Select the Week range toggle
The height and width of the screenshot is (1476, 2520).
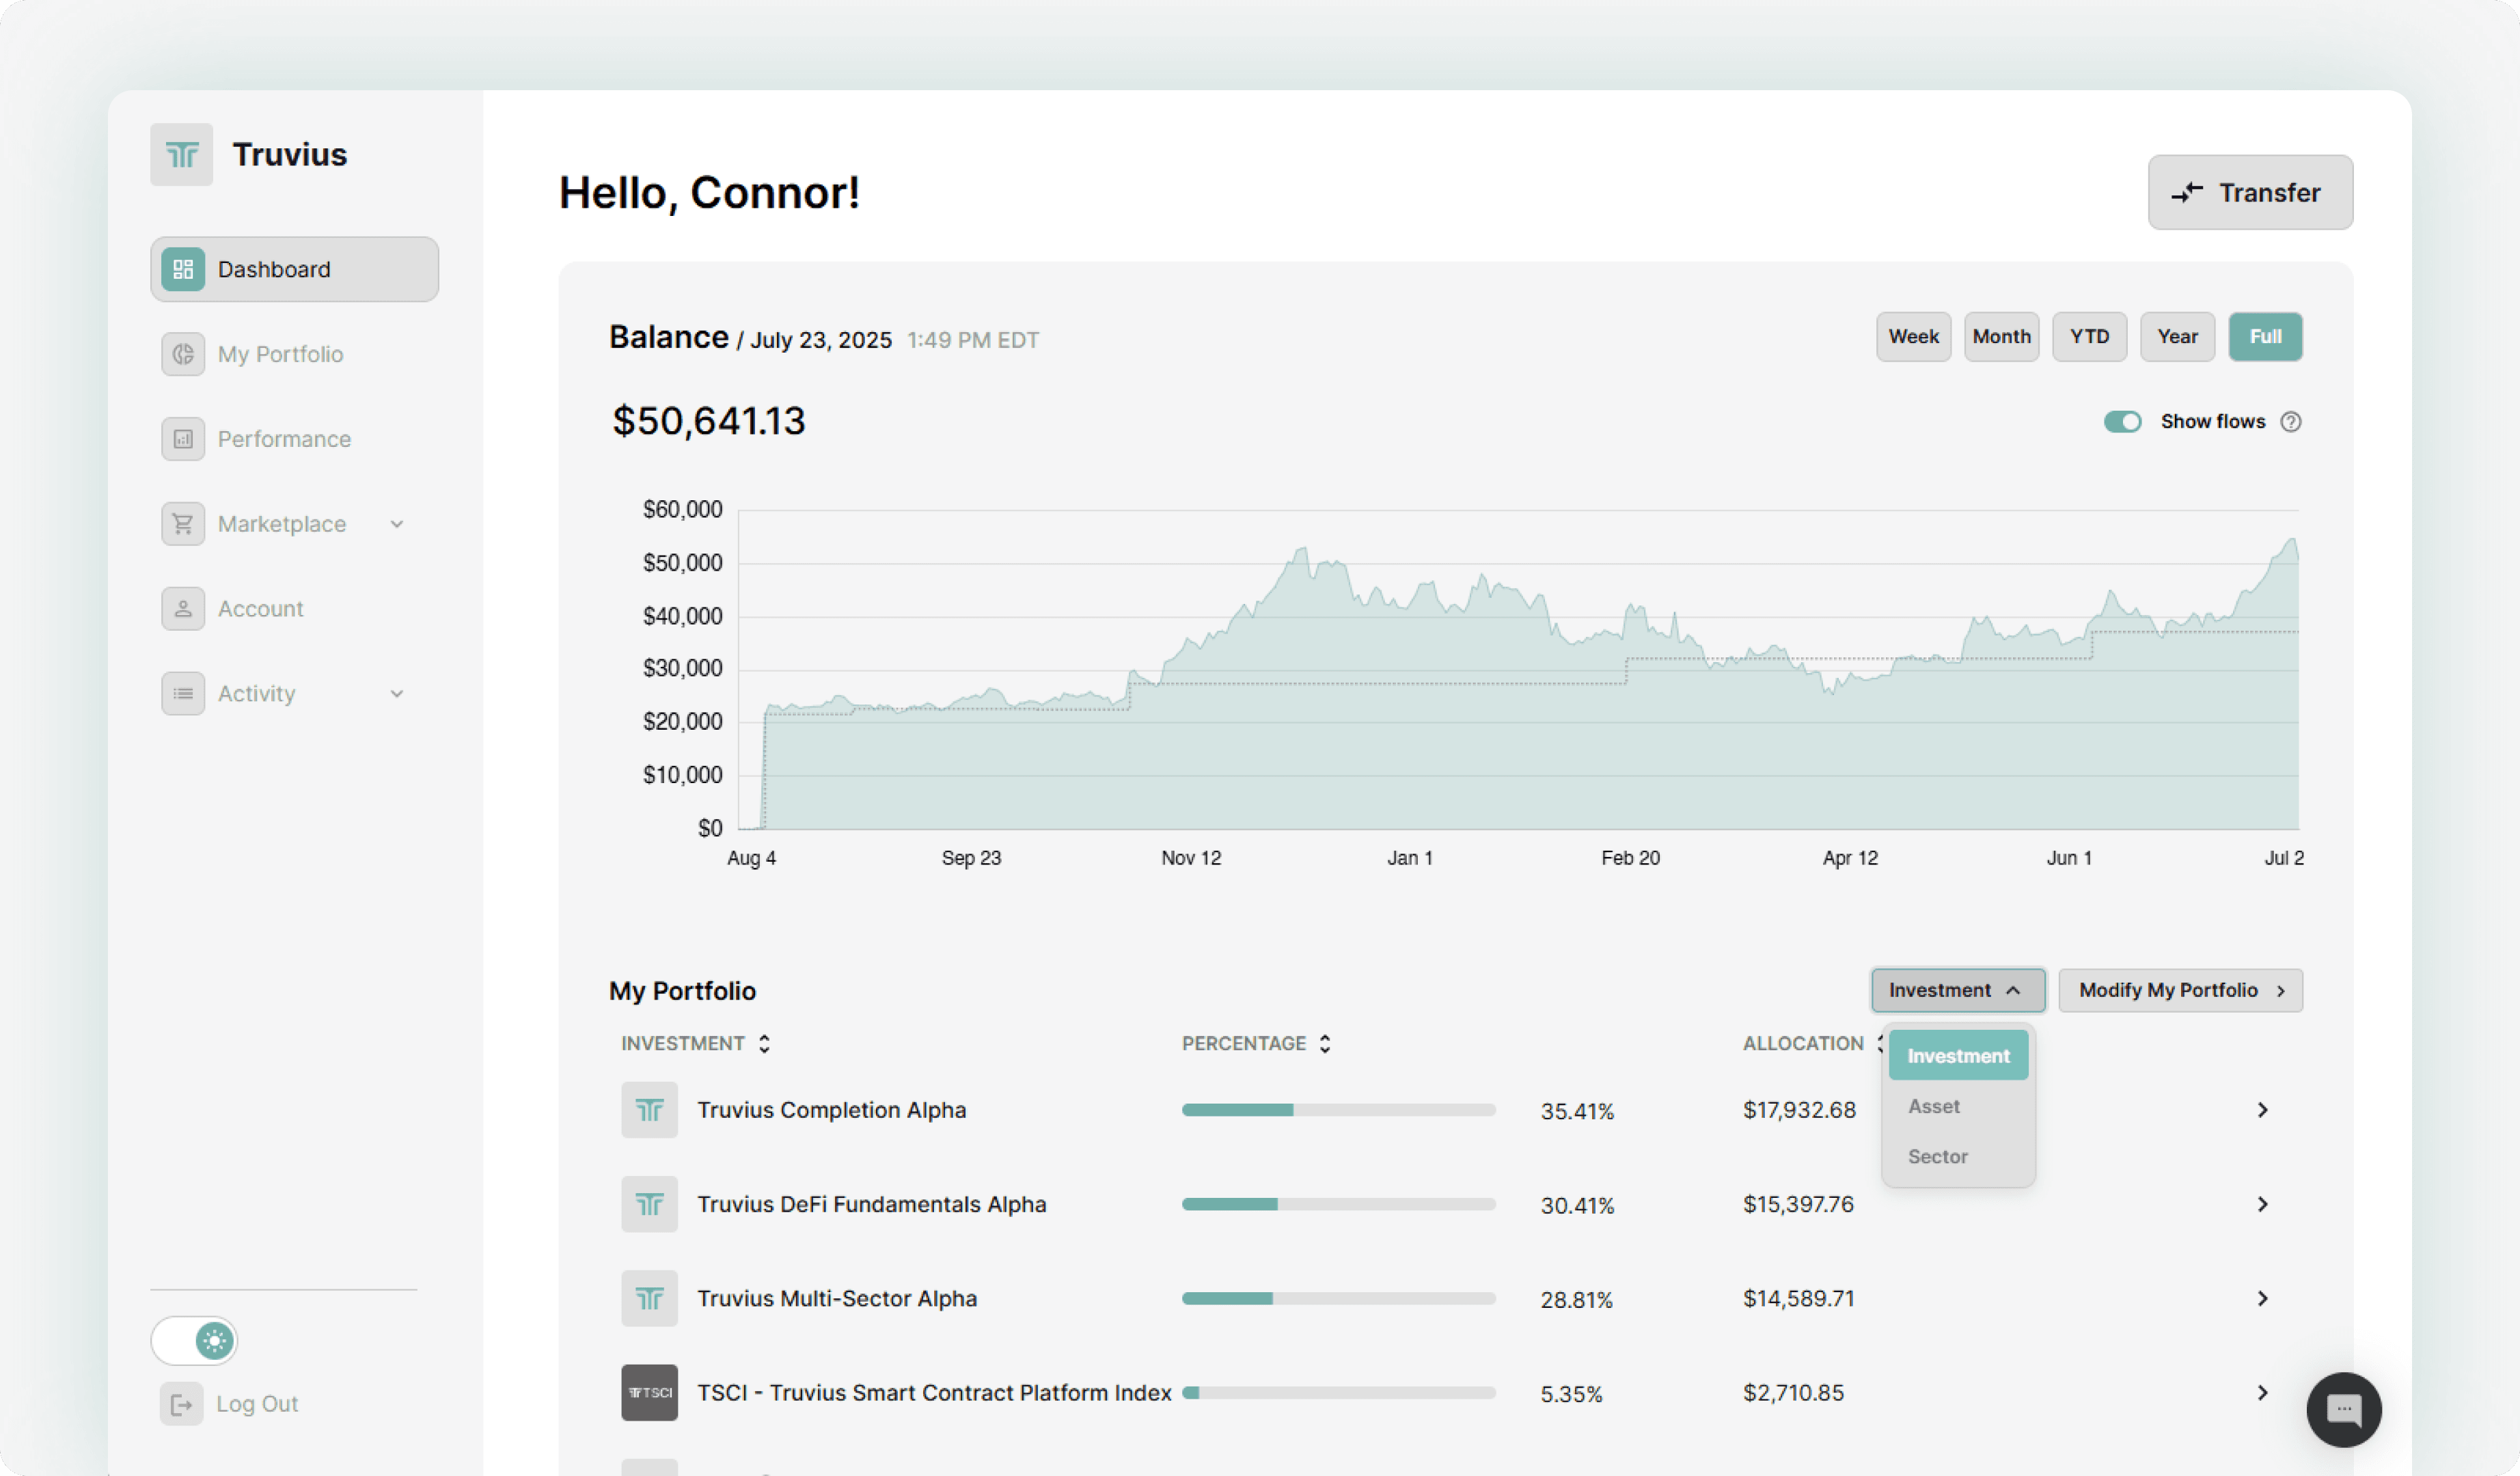point(1912,337)
